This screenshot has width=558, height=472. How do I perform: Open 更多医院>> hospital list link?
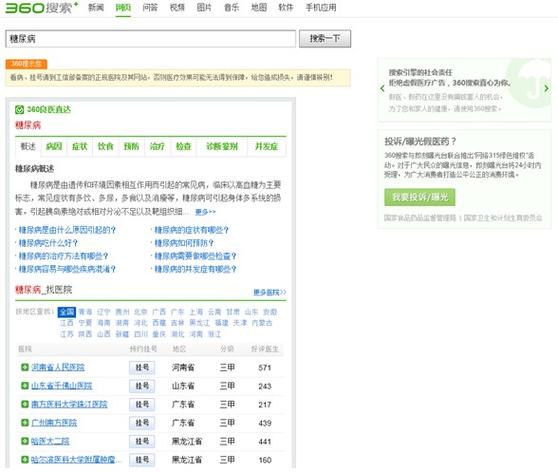pyautogui.click(x=270, y=293)
